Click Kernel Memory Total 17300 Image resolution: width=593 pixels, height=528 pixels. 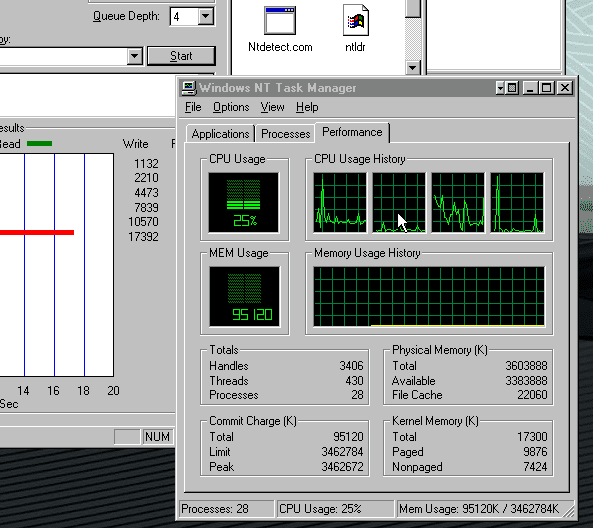pos(532,437)
